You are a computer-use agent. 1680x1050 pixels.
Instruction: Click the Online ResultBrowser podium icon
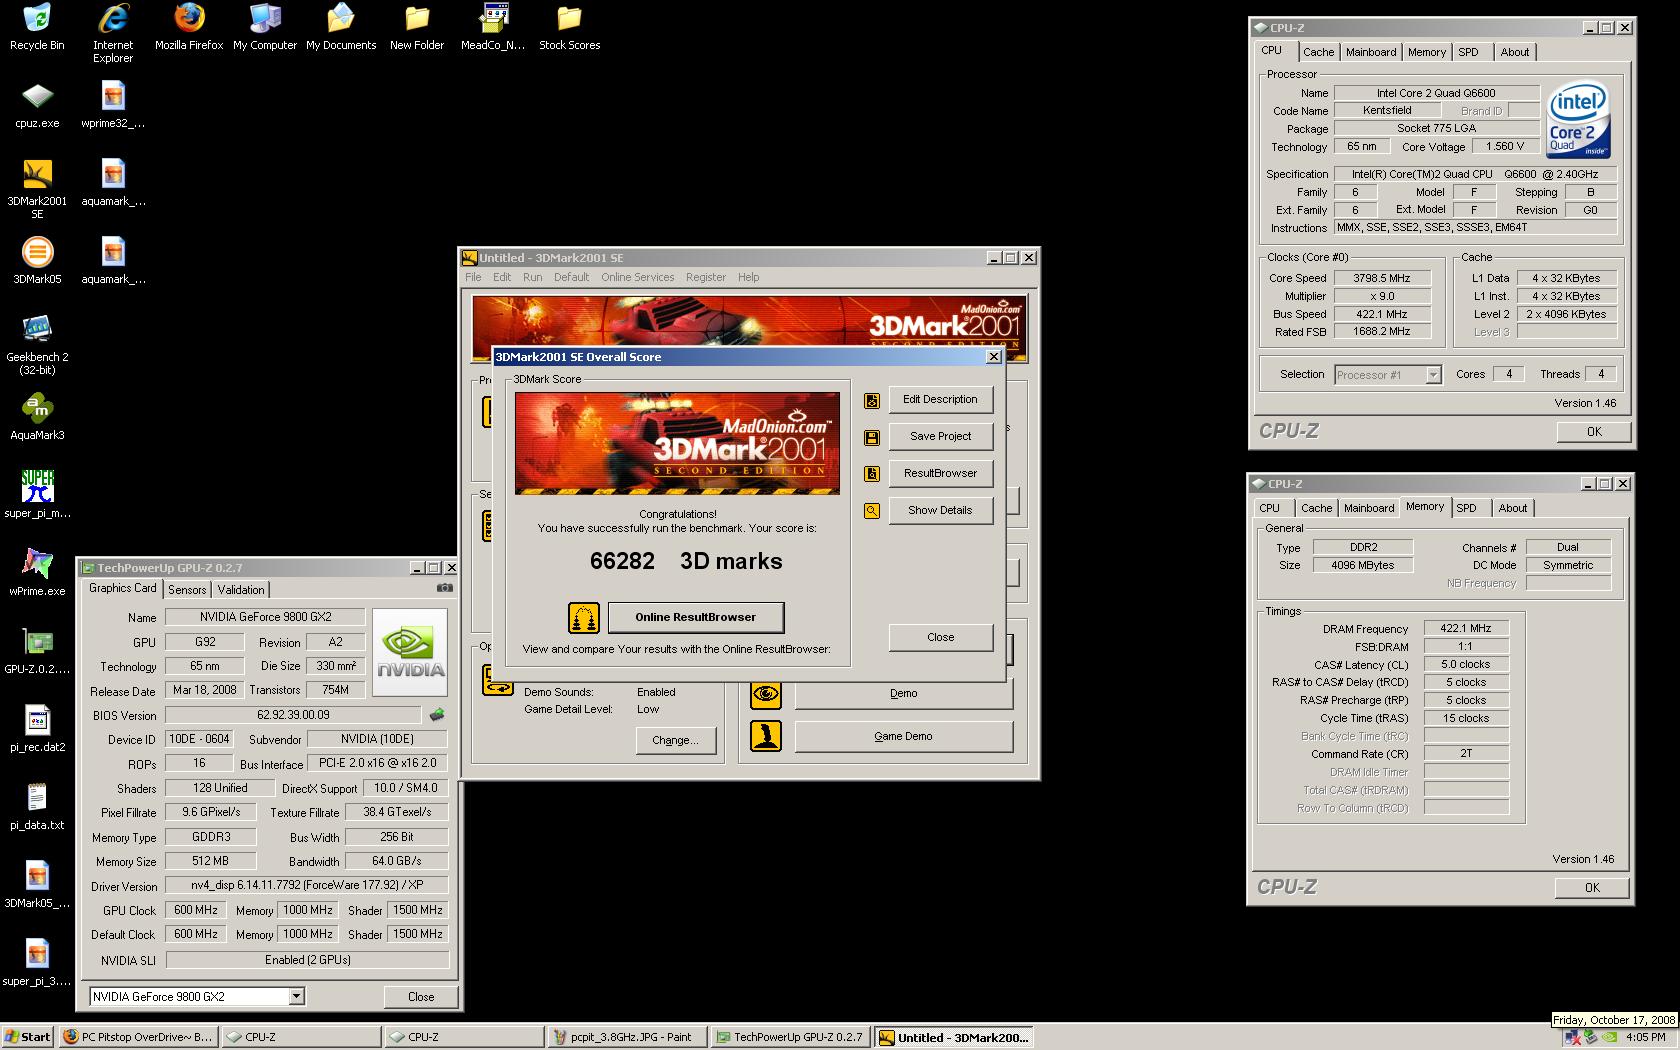[x=583, y=617]
